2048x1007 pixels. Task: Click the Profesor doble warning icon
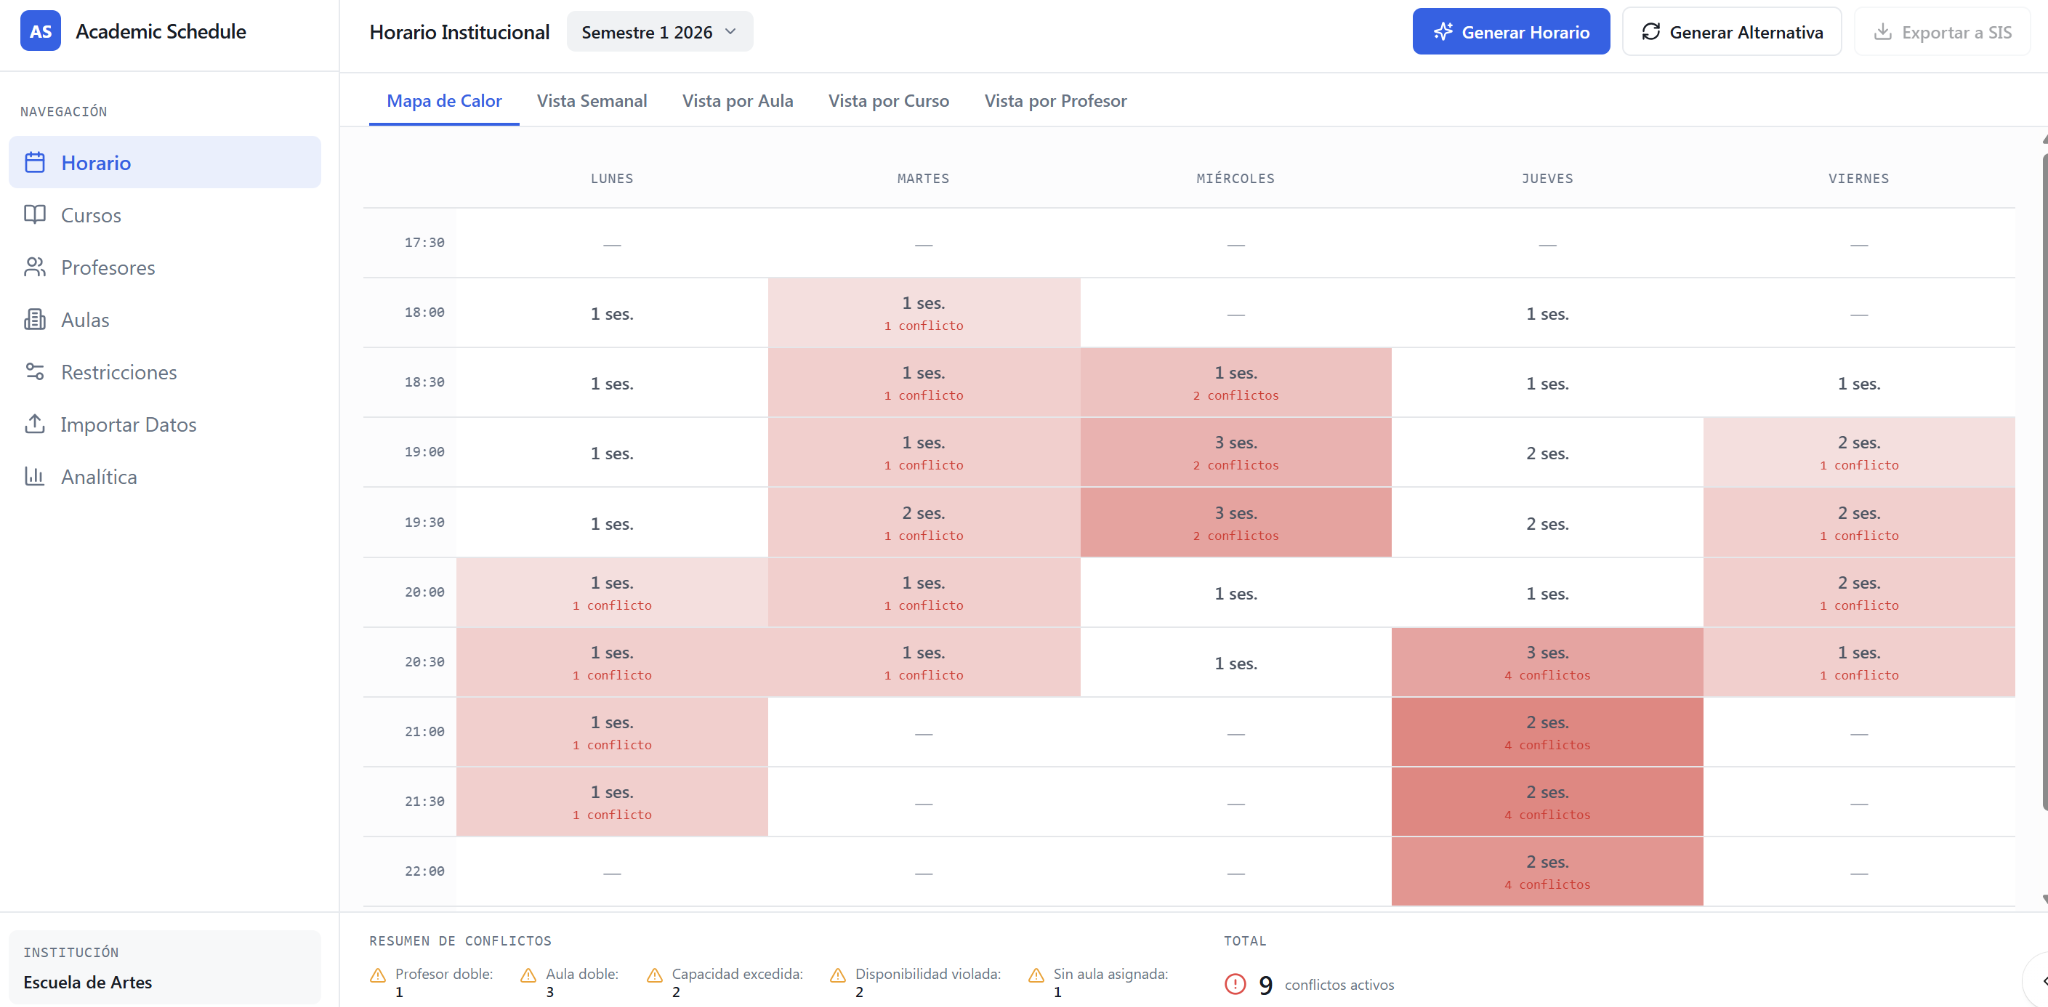(x=378, y=975)
